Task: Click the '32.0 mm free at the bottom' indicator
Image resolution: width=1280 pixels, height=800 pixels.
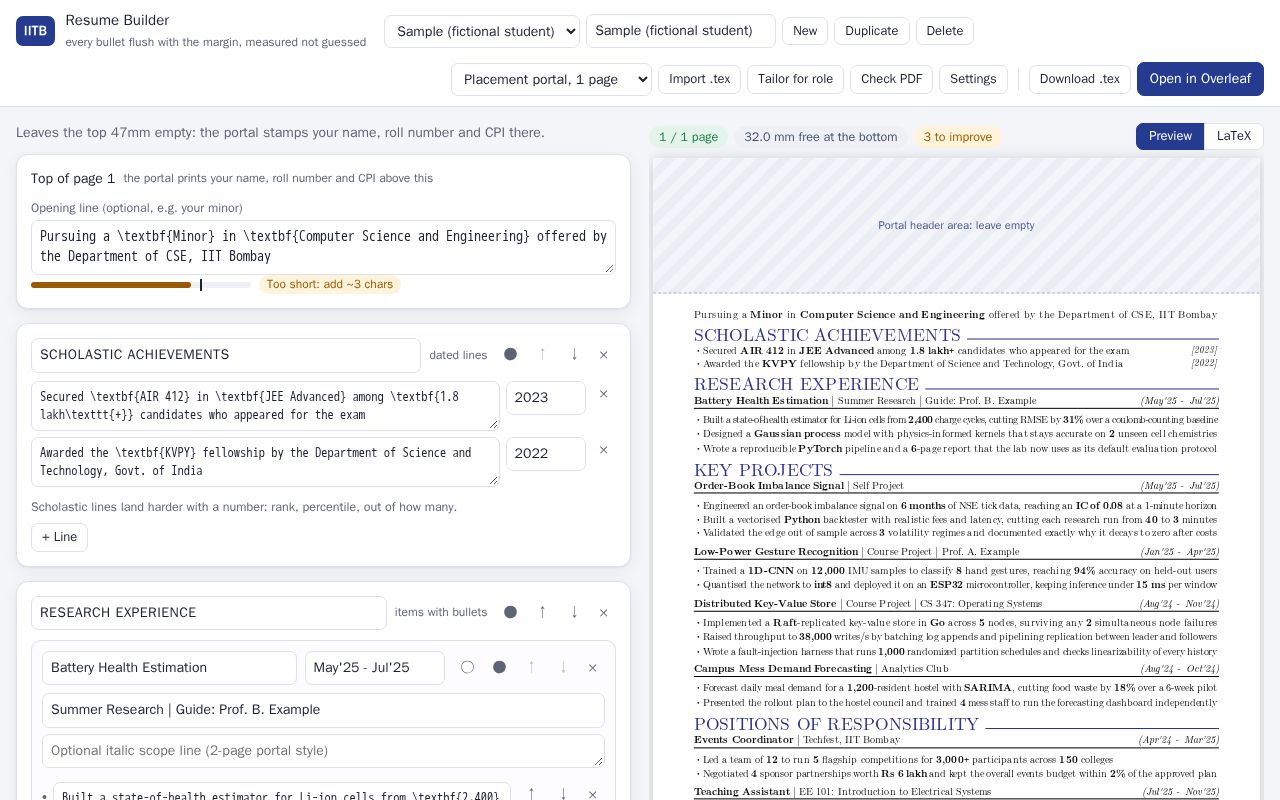Action: coord(821,137)
